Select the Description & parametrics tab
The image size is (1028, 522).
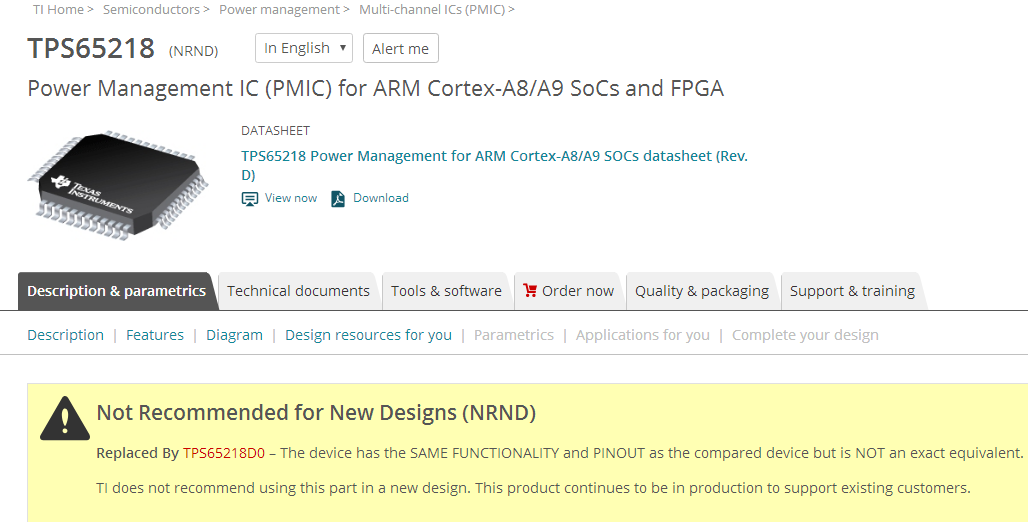tap(116, 291)
